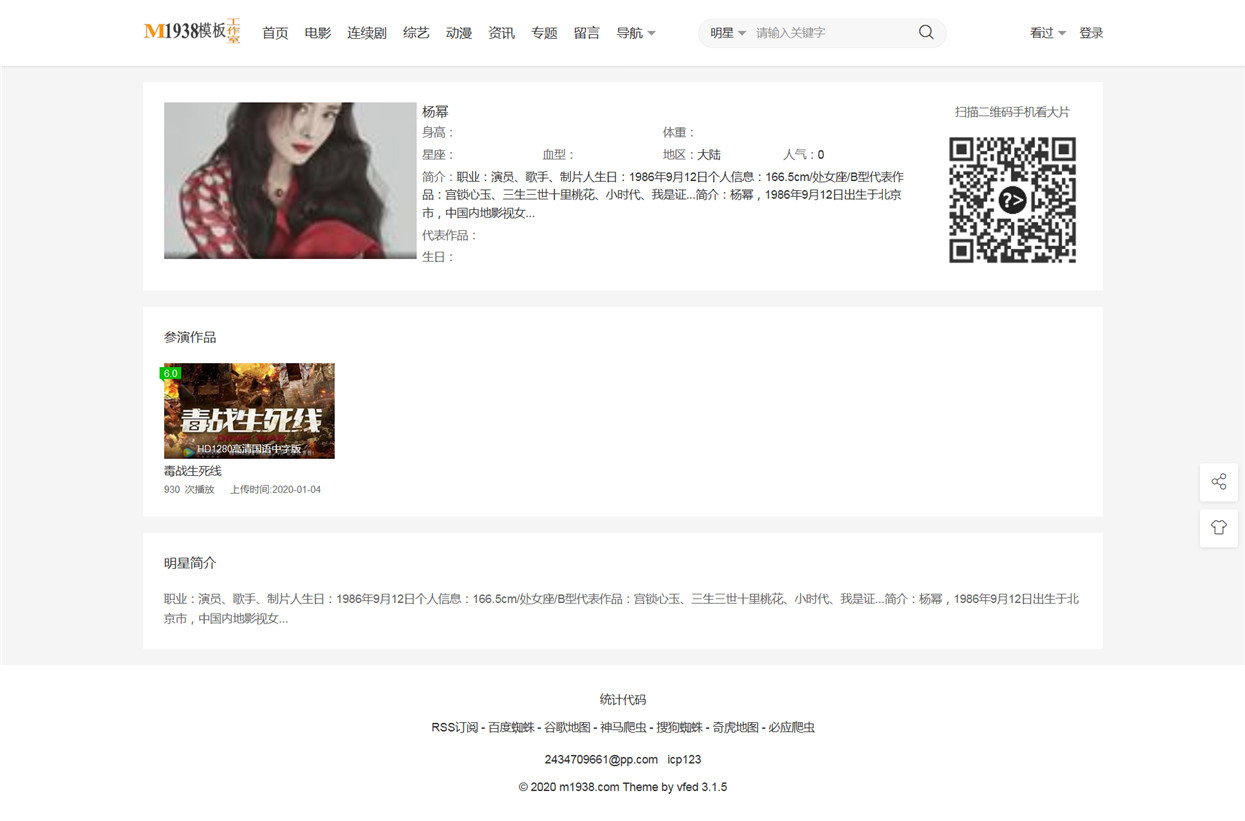Click the 大陆 region value
Image resolution: width=1245 pixels, height=821 pixels.
pos(709,155)
